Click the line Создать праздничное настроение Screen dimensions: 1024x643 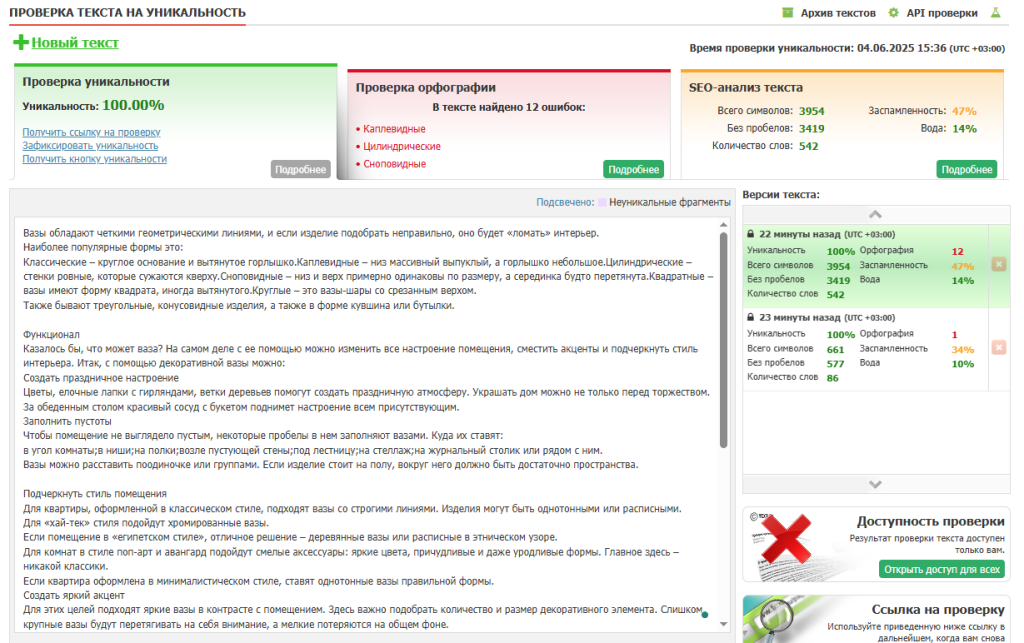pyautogui.click(x=101, y=378)
